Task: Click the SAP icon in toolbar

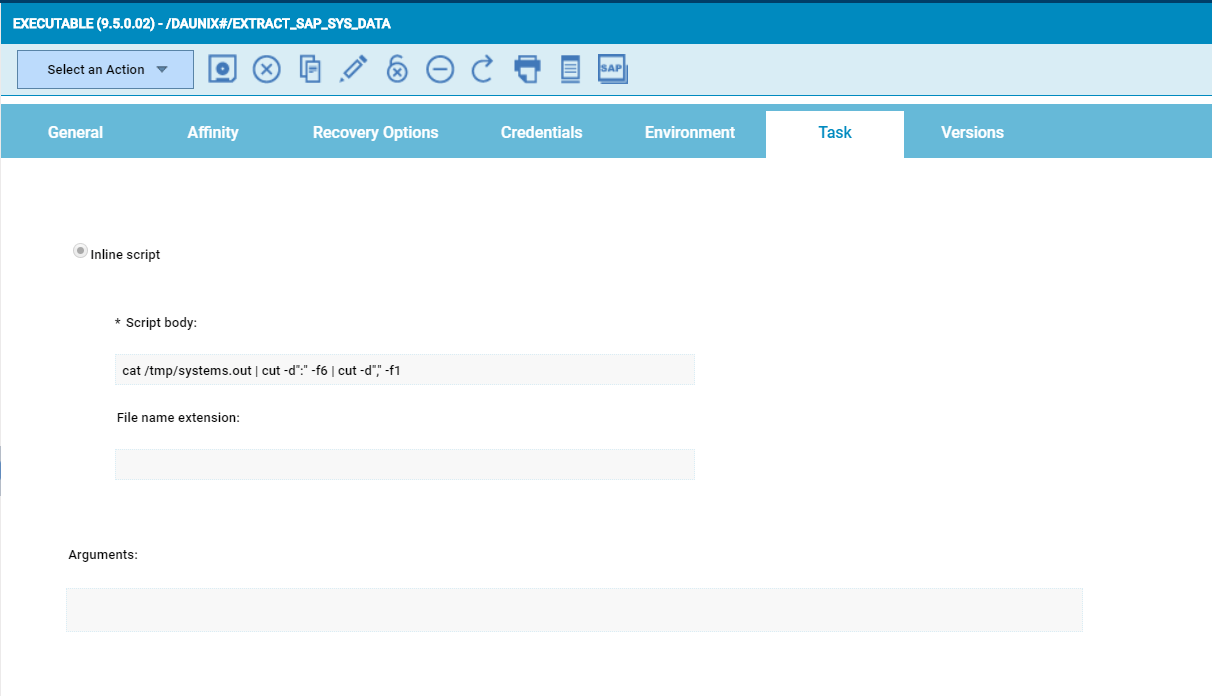Action: (612, 69)
